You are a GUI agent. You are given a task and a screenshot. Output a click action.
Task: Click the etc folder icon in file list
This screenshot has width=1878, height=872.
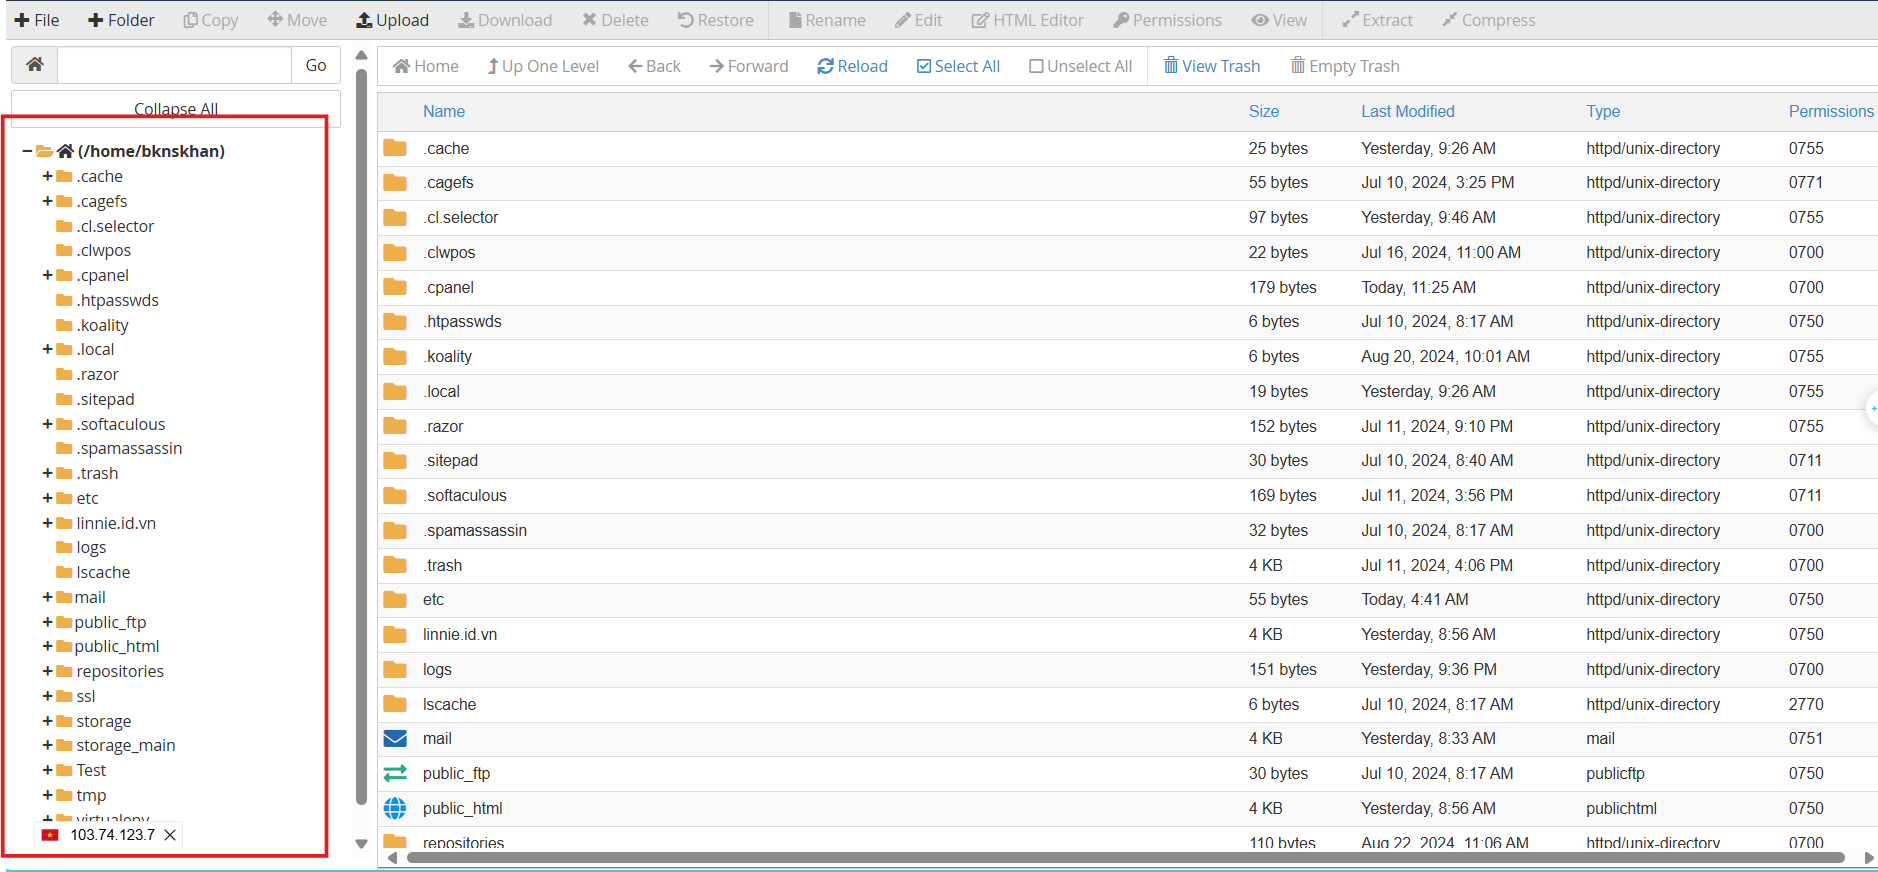395,599
